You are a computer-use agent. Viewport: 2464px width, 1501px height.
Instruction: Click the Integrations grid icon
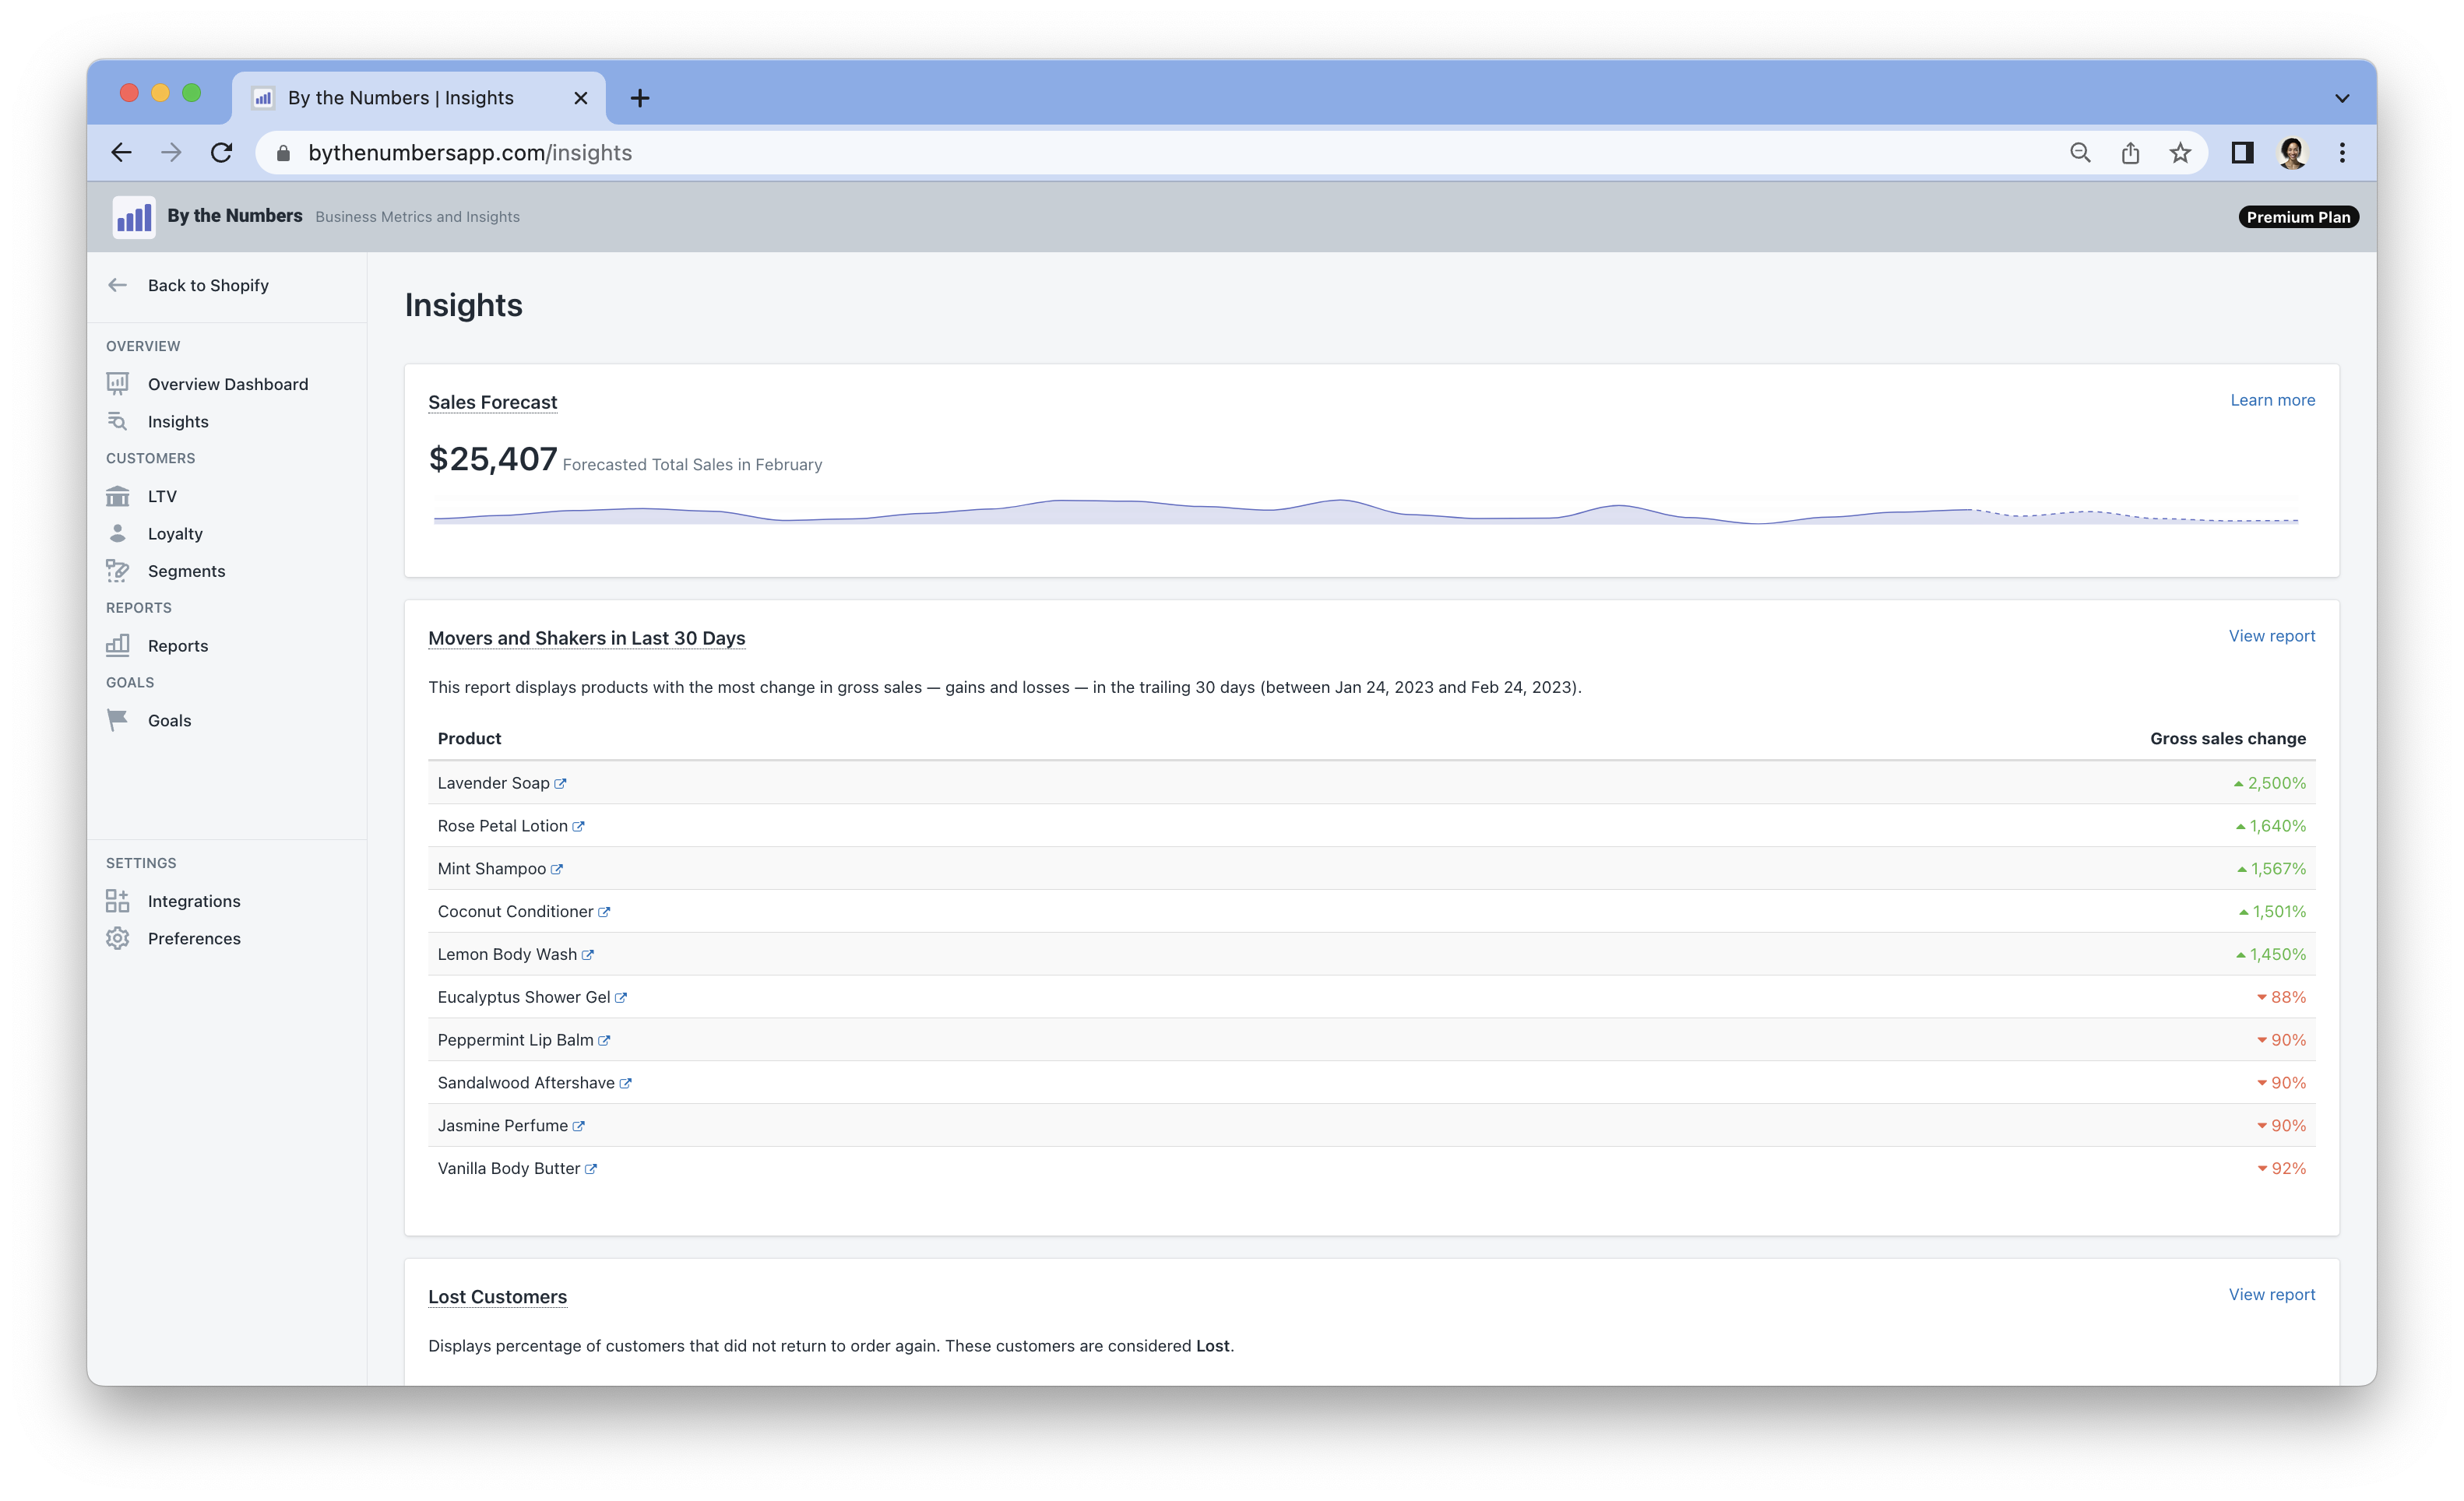(118, 901)
